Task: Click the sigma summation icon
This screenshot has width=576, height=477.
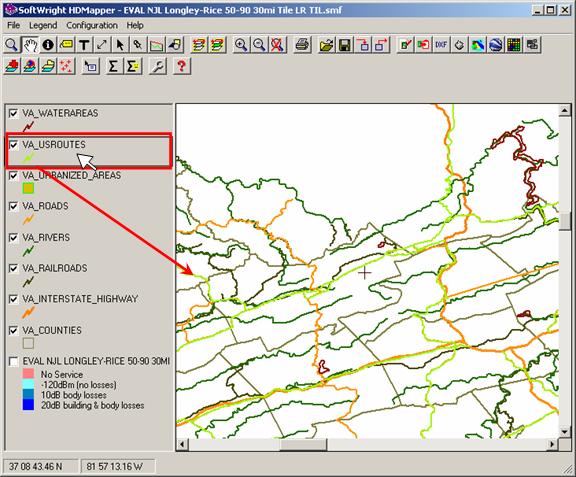Action: [114, 67]
